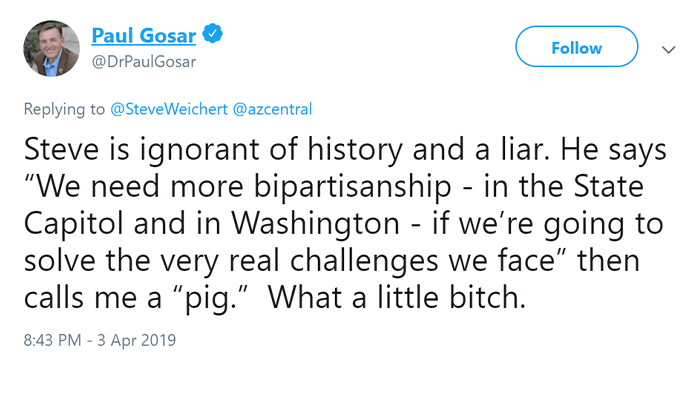This screenshot has width=697, height=400.
Task: Click the blue verified badge icon
Action: (213, 35)
